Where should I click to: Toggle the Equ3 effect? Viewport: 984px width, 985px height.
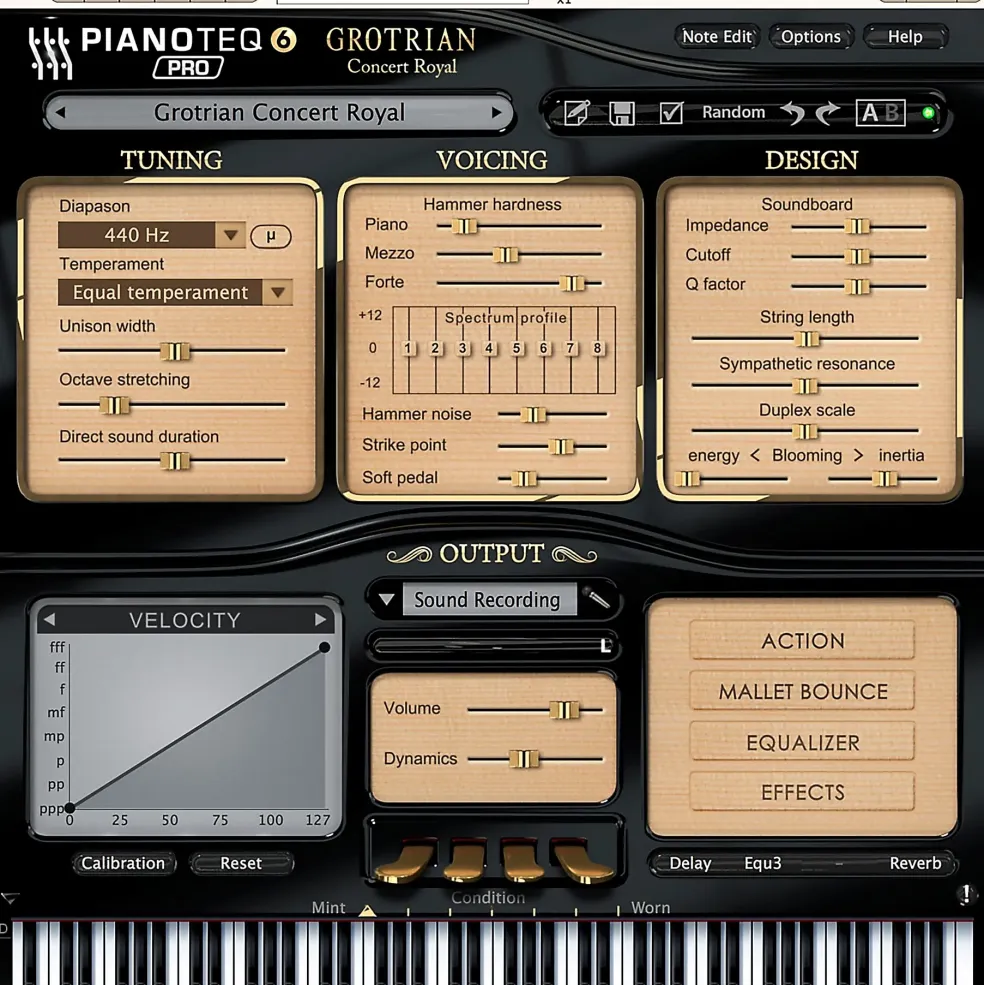763,863
